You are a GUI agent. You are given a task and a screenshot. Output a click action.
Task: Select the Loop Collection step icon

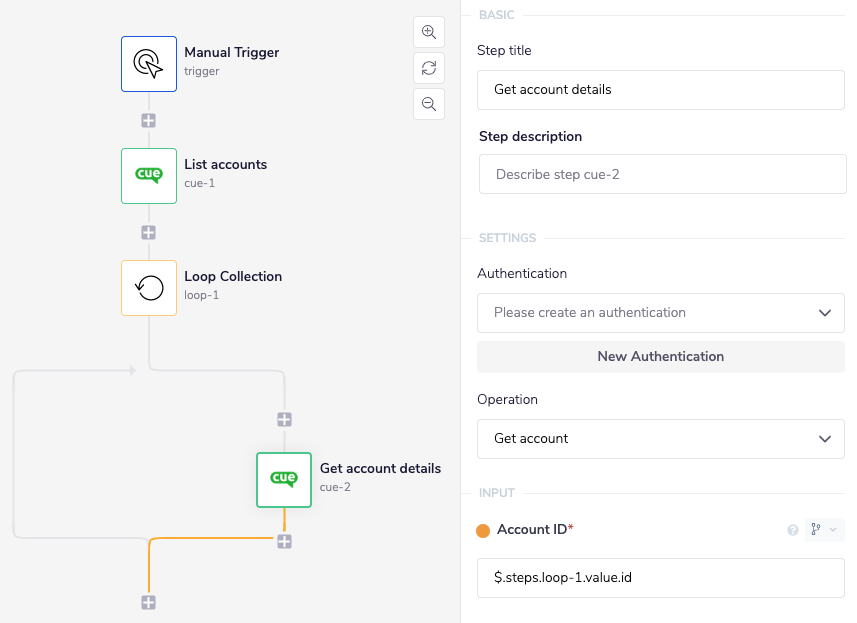149,288
